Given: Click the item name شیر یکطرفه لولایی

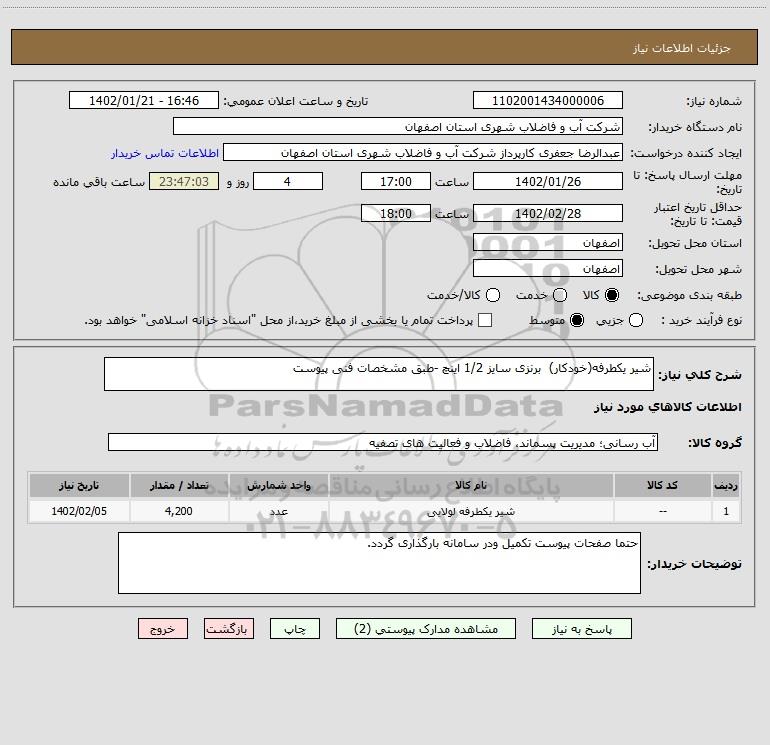Looking at the screenshot, I should 471,511.
